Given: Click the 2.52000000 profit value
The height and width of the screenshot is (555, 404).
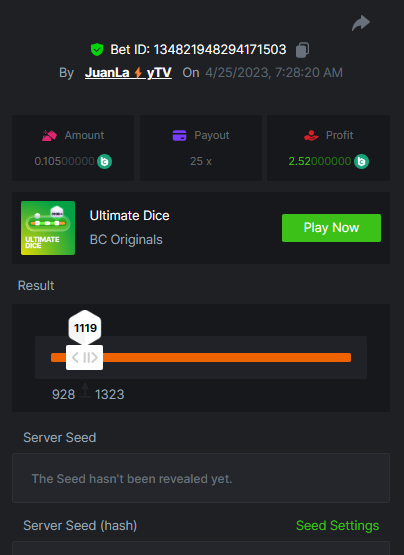Looking at the screenshot, I should coord(320,161).
